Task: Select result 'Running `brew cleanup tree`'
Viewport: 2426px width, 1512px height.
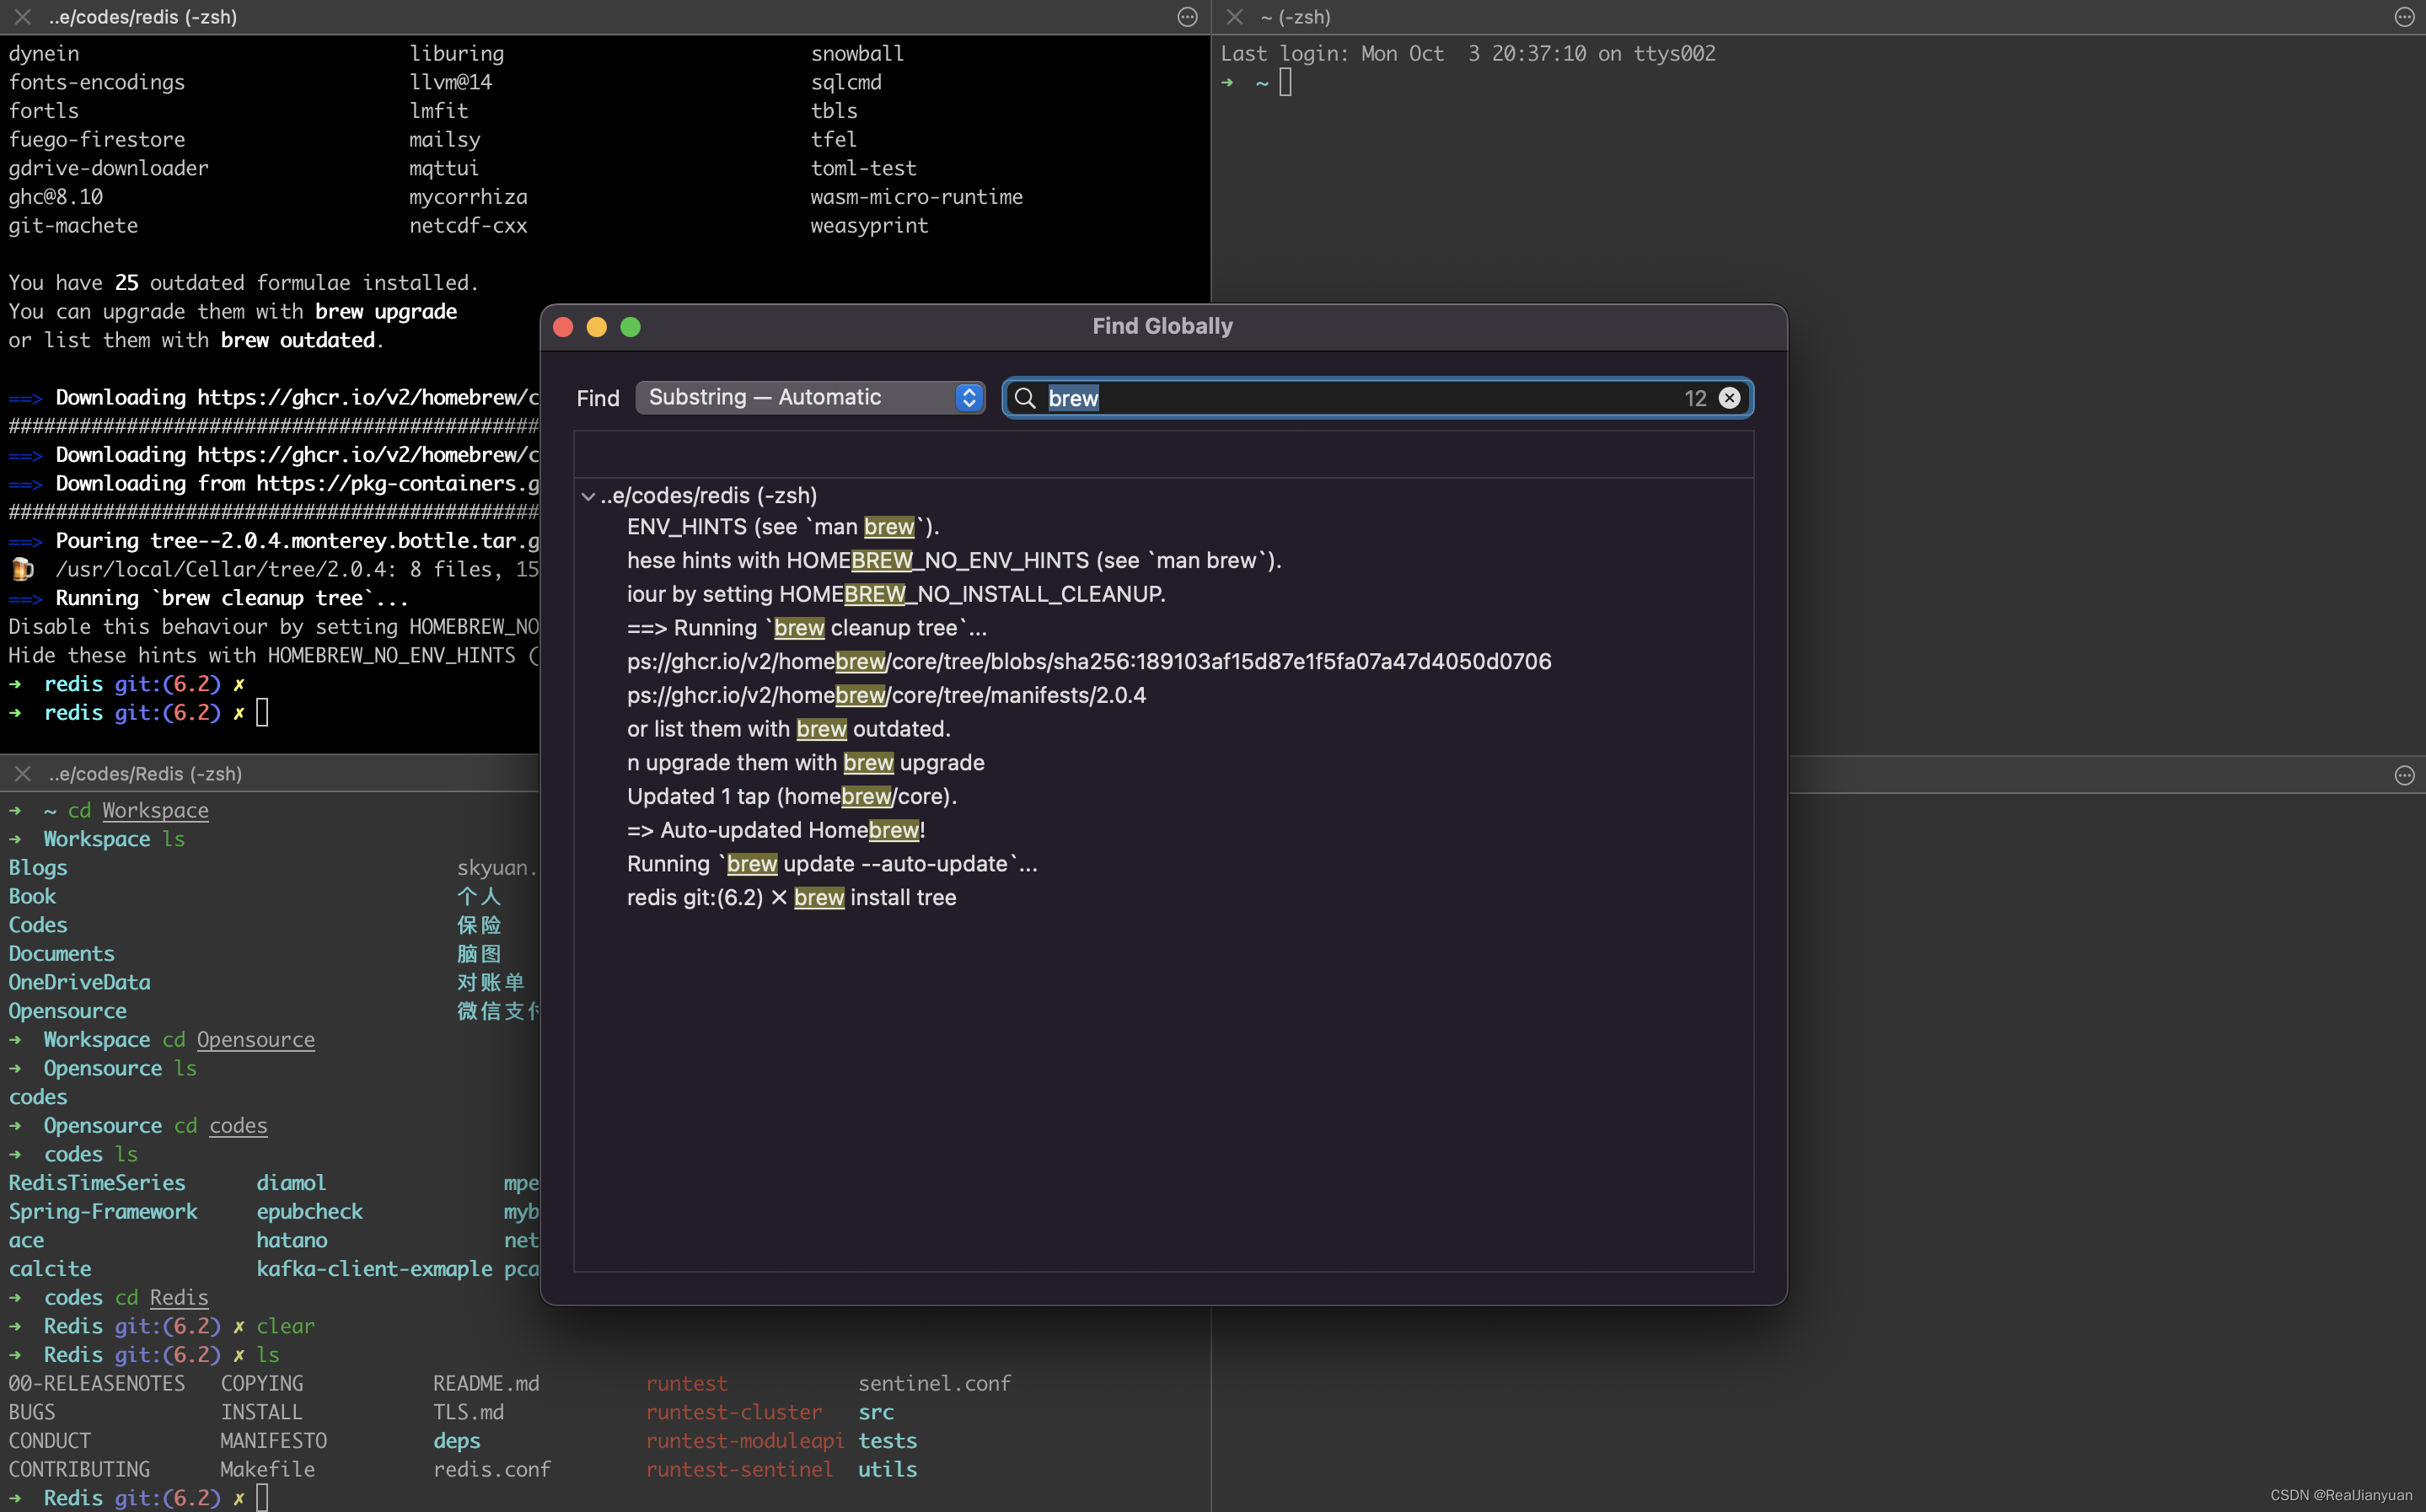Action: (806, 628)
